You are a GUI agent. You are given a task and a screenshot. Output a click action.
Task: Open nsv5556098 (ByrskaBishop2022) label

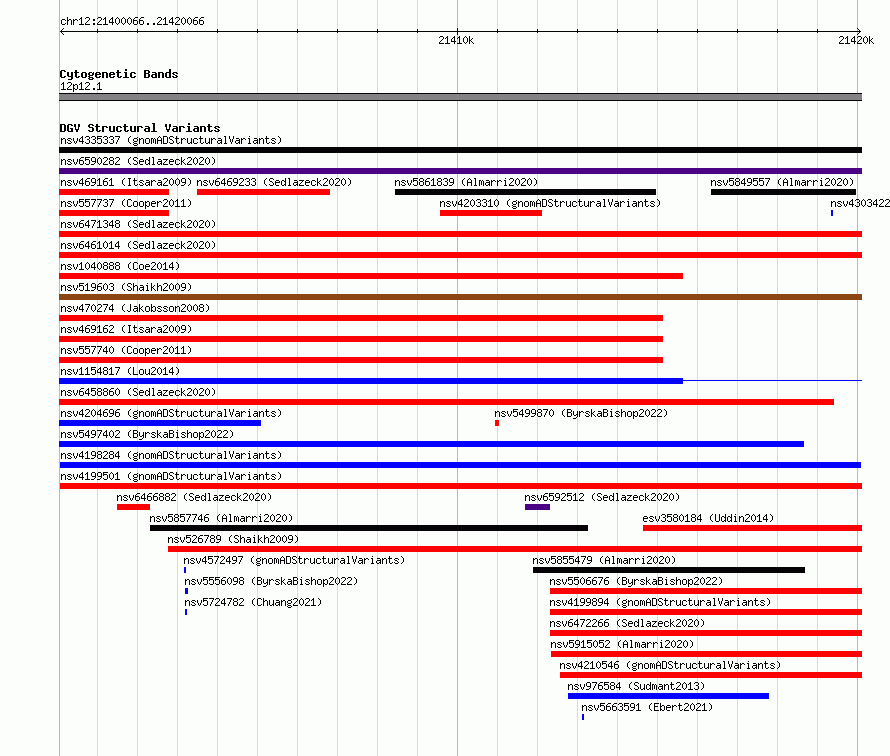click(271, 581)
